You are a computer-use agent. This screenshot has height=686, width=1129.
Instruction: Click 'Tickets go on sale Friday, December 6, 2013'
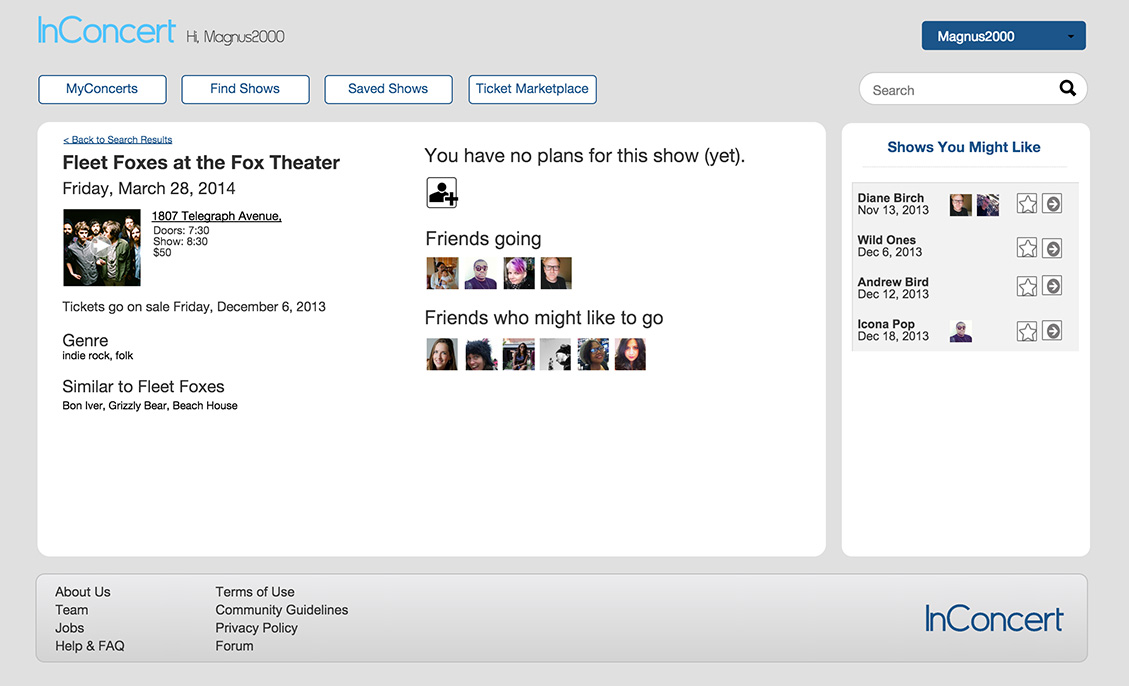coord(194,307)
